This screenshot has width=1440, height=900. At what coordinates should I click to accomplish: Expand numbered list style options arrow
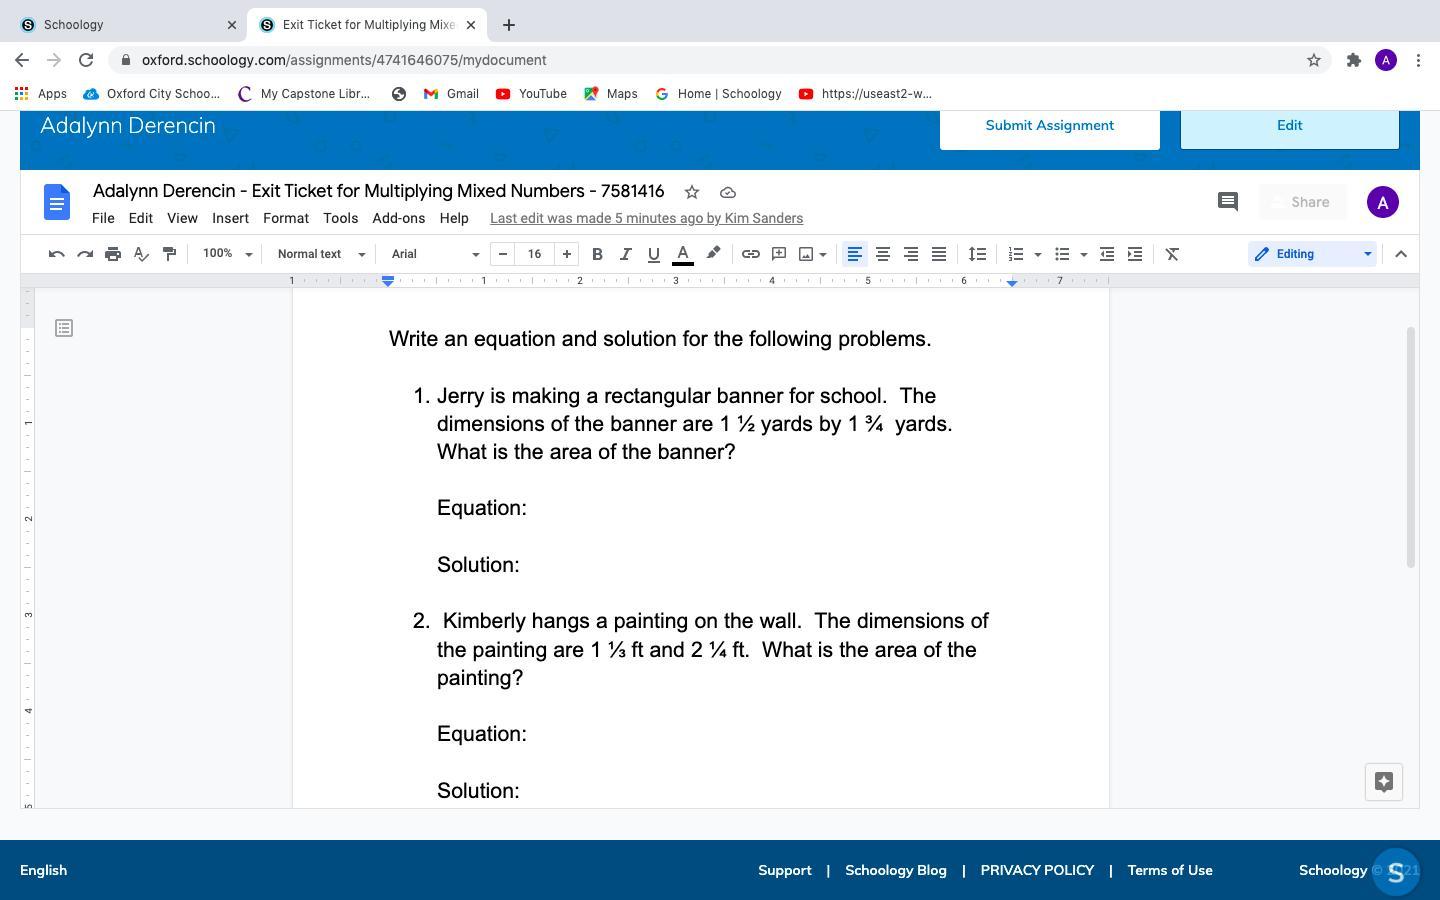1037,254
